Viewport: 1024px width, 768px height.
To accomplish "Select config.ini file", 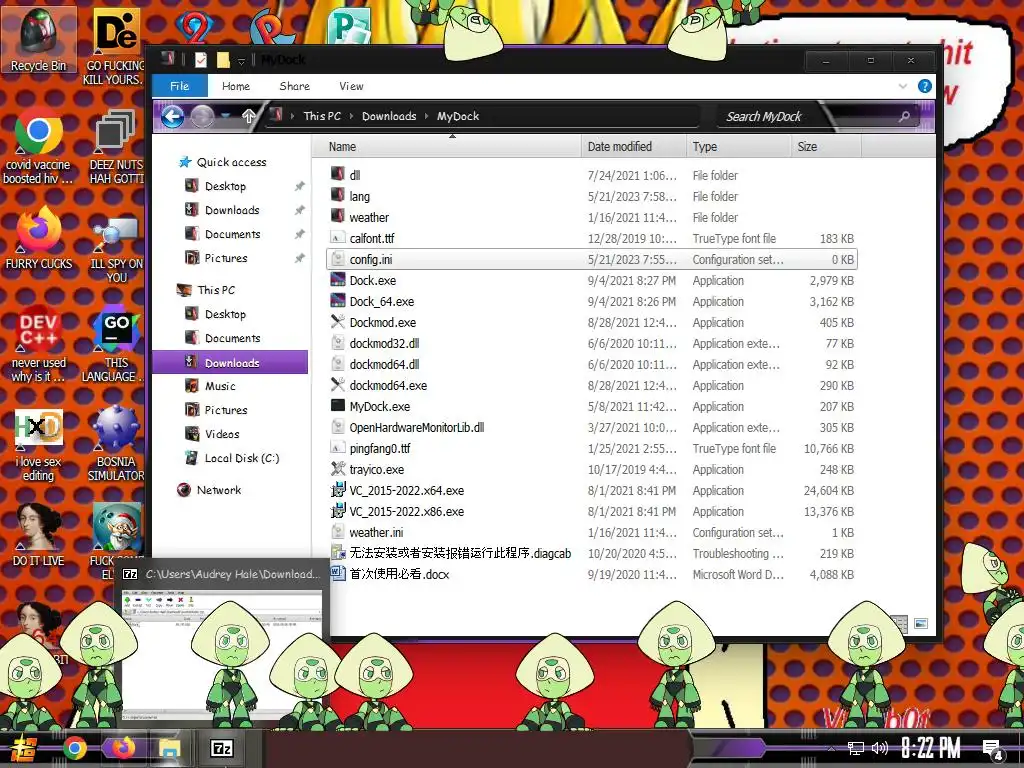I will [x=591, y=259].
